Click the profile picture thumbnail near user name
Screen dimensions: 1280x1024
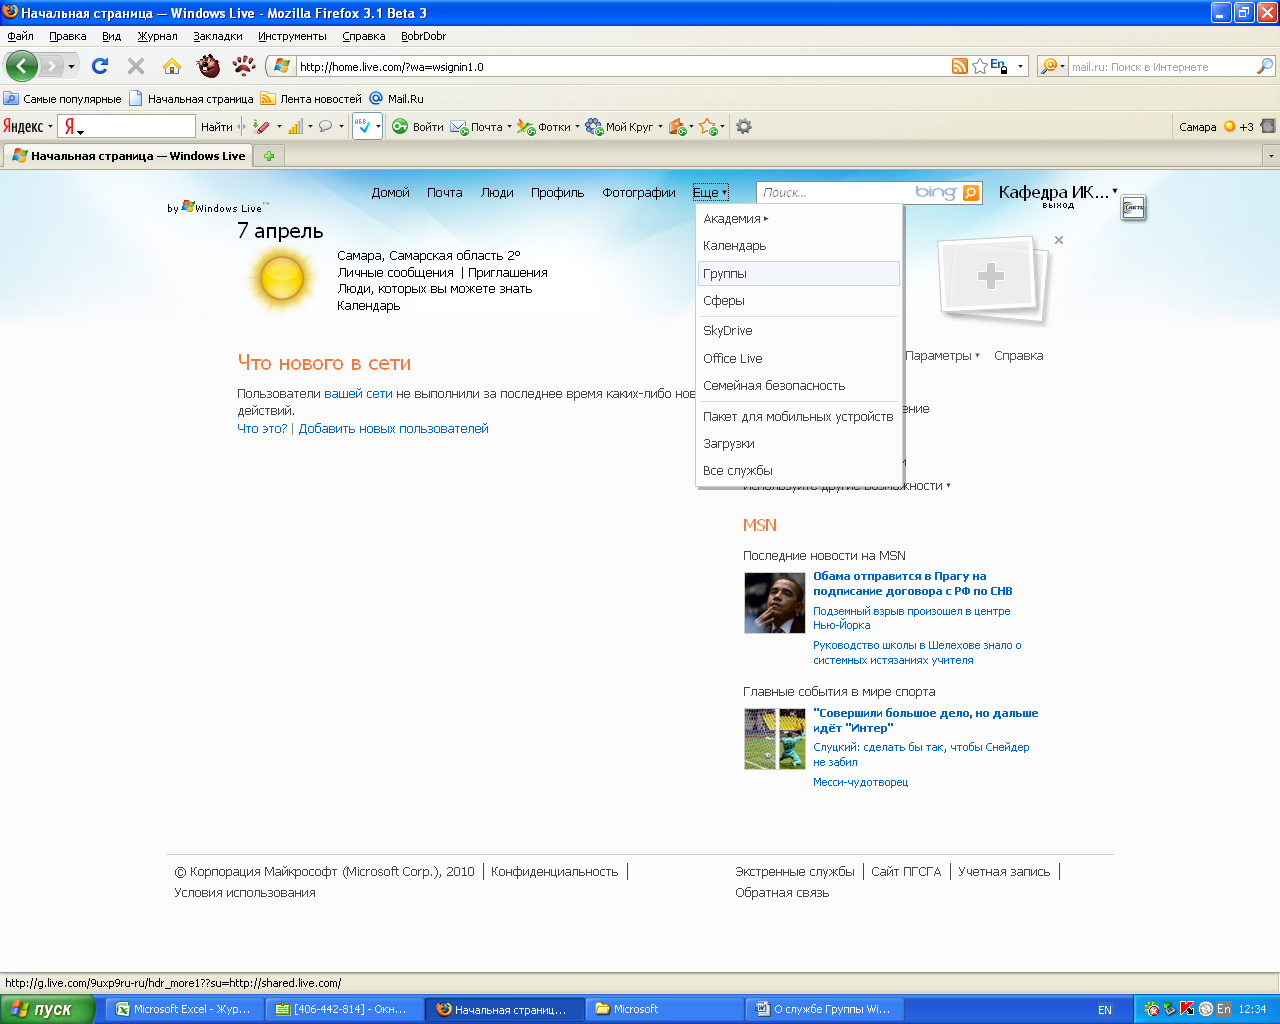tap(1133, 208)
